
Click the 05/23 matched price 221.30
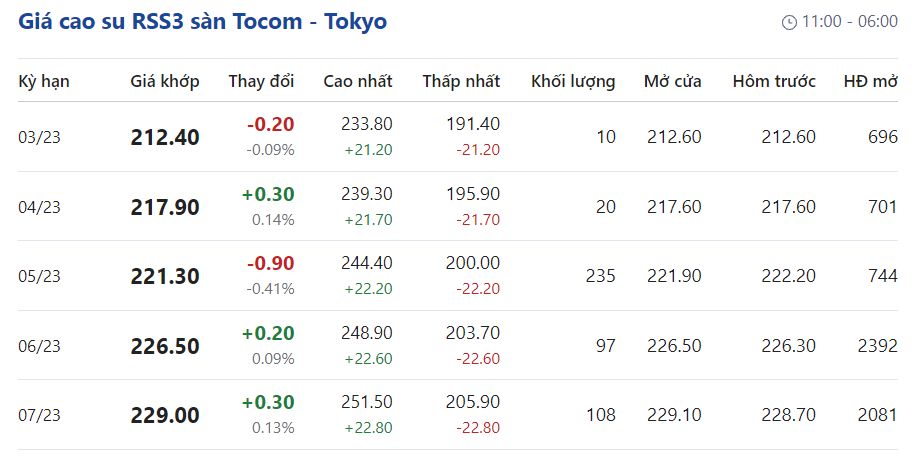coord(165,276)
